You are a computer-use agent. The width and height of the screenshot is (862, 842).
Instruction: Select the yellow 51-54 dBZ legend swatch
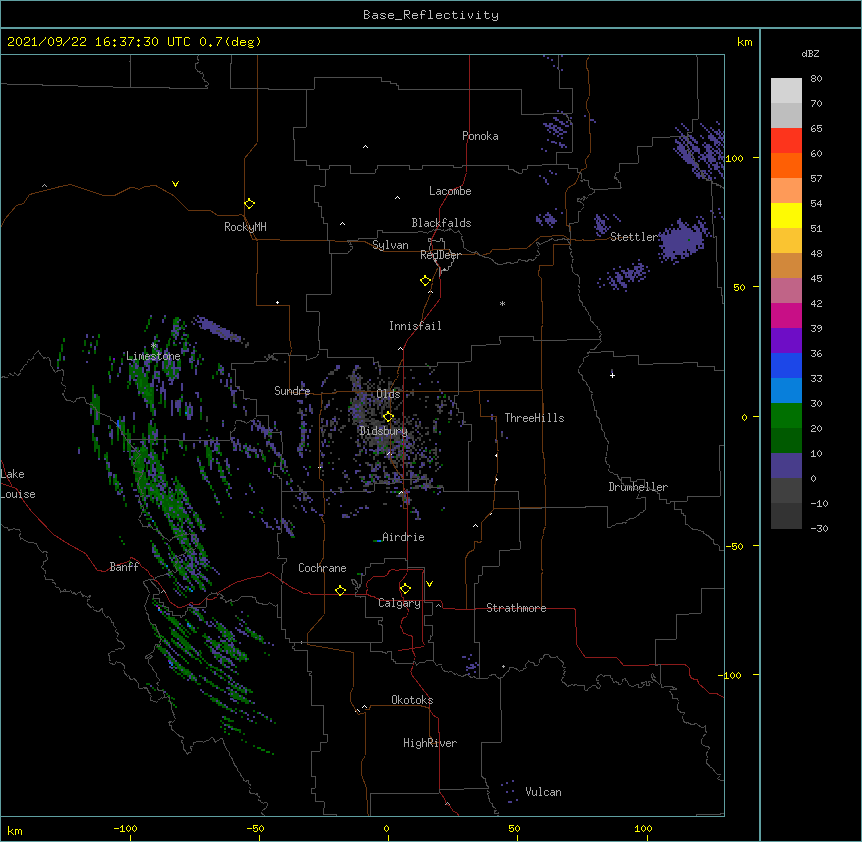click(x=786, y=215)
